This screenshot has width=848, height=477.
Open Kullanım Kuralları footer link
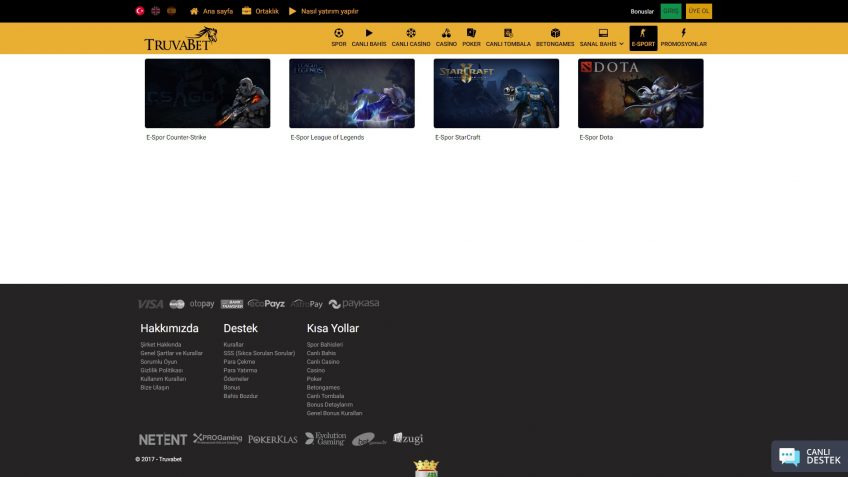click(x=163, y=379)
